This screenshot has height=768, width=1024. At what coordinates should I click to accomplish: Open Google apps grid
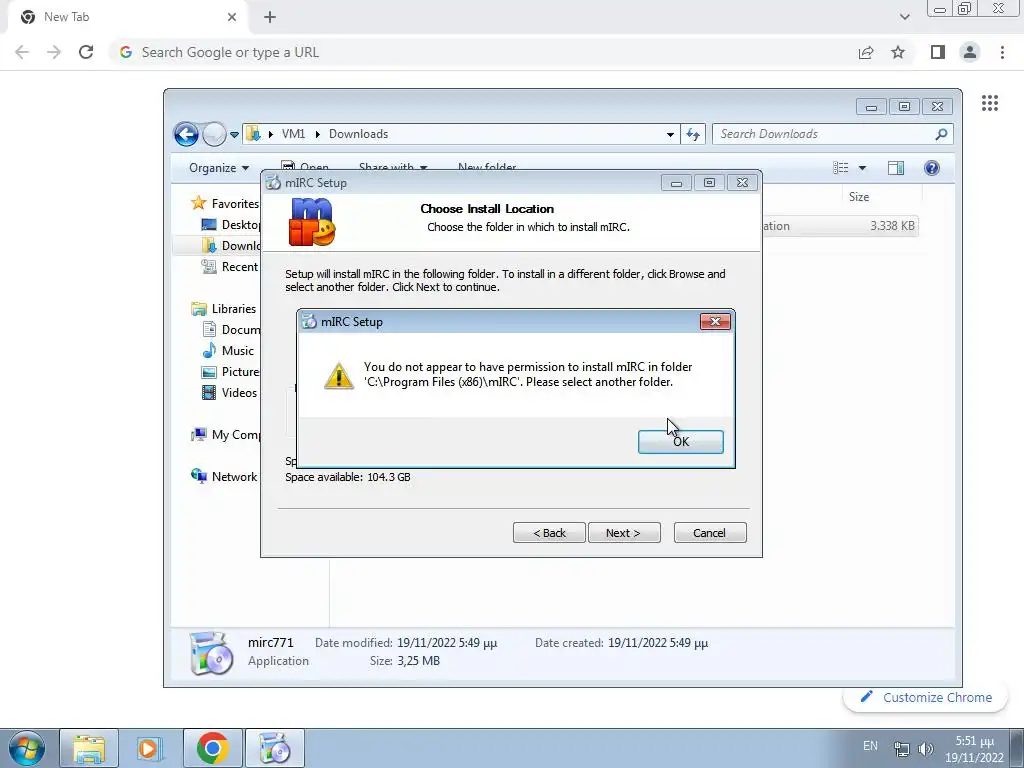coord(989,103)
